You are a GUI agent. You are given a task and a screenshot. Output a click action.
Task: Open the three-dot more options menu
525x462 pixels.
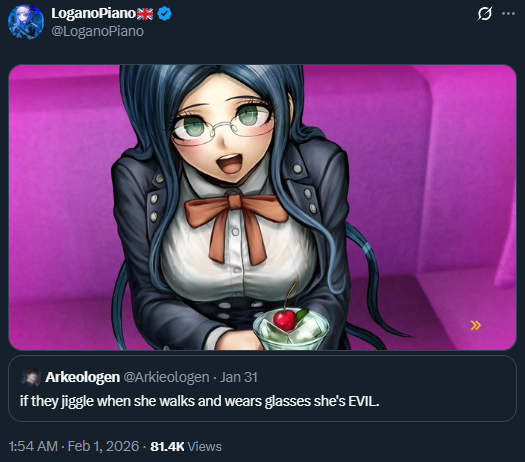(508, 14)
